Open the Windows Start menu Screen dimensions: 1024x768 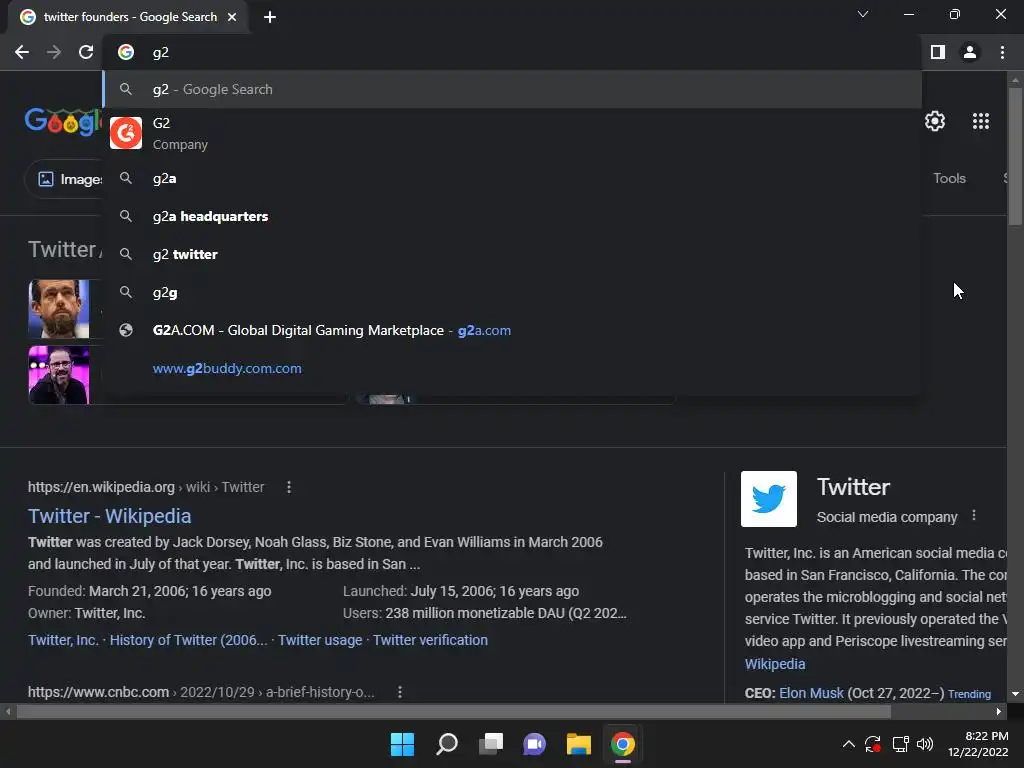pyautogui.click(x=402, y=744)
